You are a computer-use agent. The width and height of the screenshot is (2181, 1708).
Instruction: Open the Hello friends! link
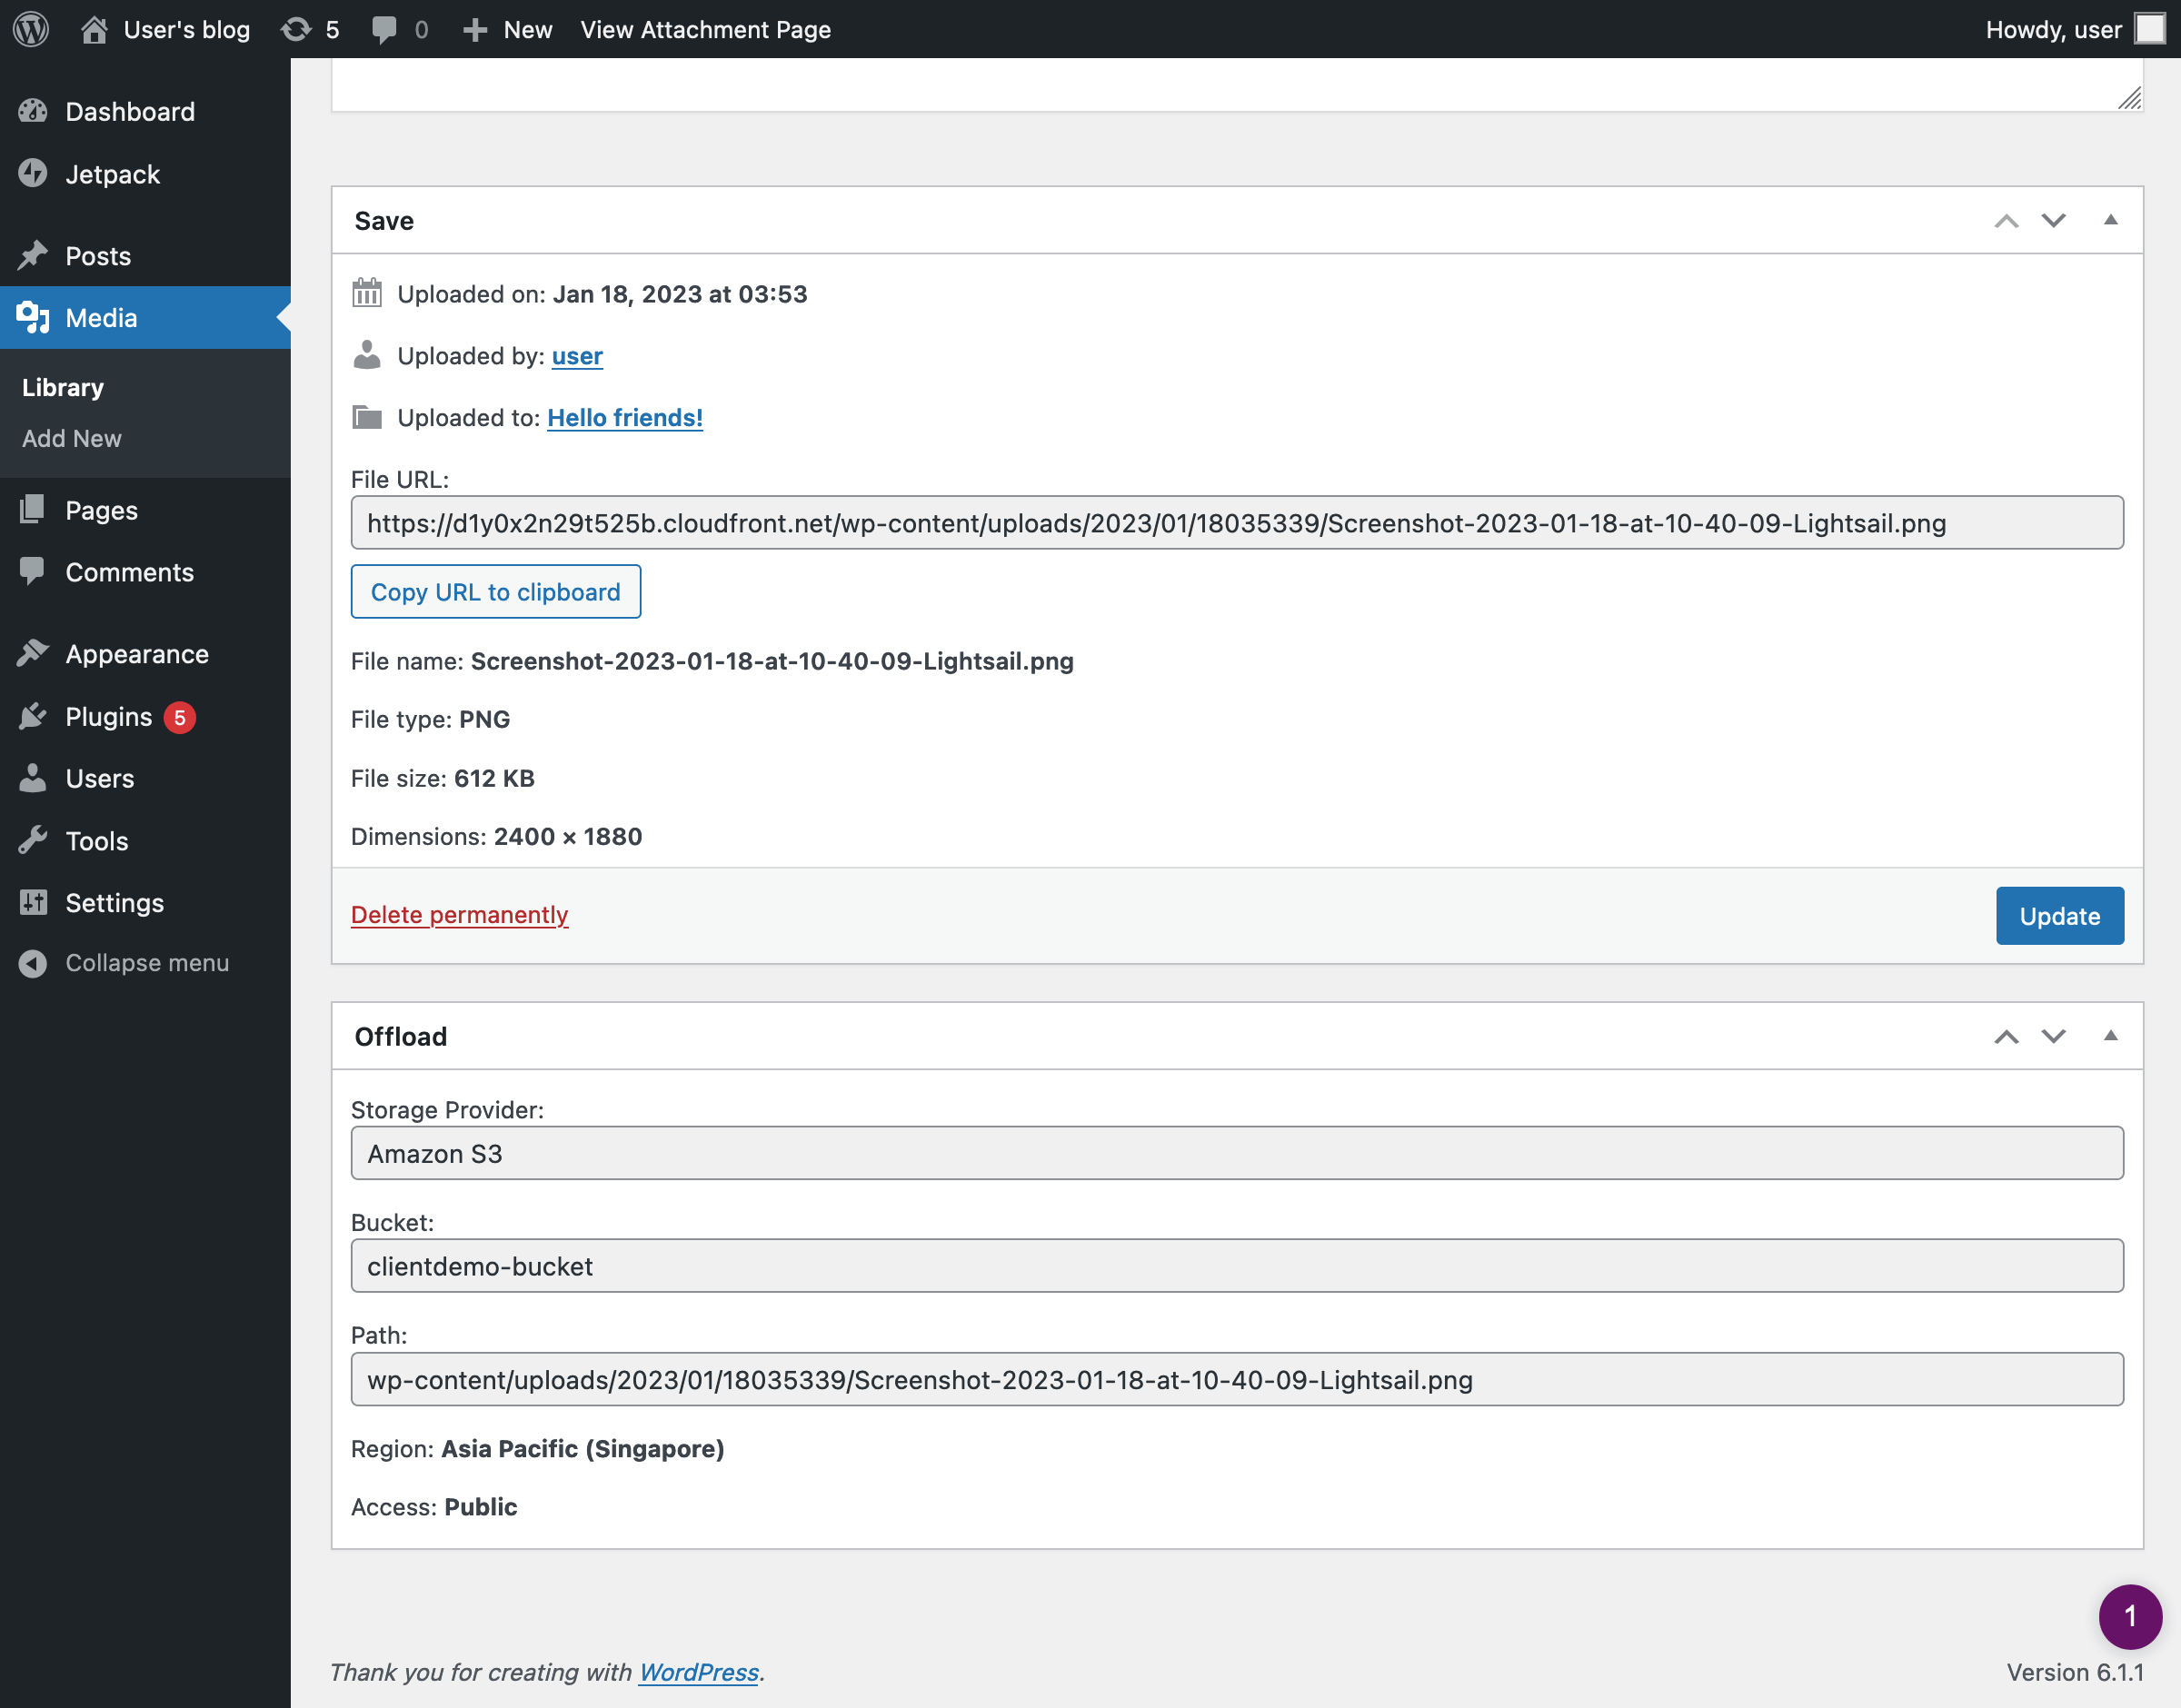pos(625,417)
